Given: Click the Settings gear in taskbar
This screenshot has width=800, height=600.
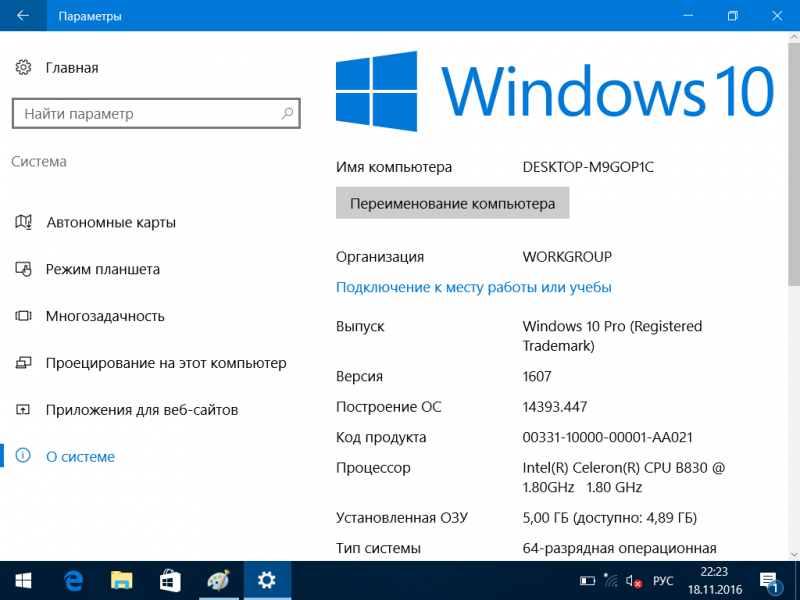Looking at the screenshot, I should [267, 581].
